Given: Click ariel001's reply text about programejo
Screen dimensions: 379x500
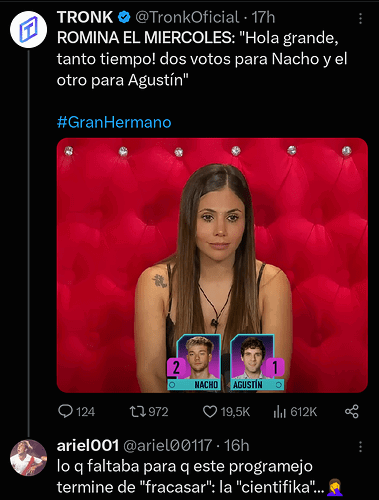Looking at the screenshot, I should 200,477.
